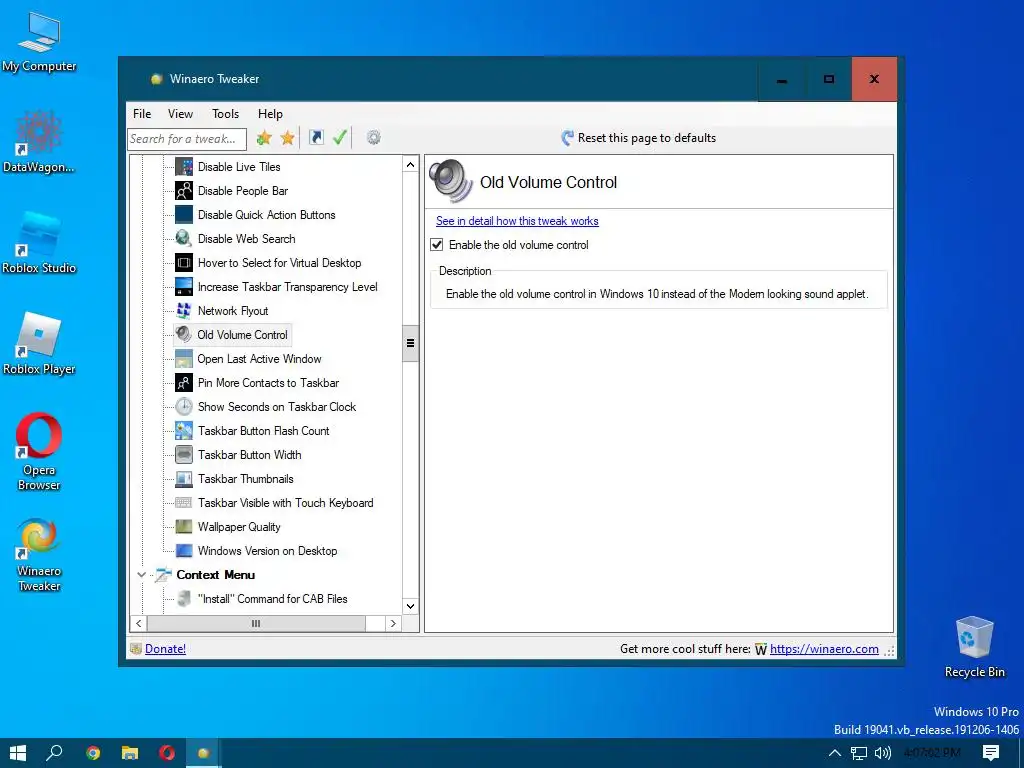The width and height of the screenshot is (1024, 768).
Task: Click the Taskbar Button Width icon
Action: [184, 455]
